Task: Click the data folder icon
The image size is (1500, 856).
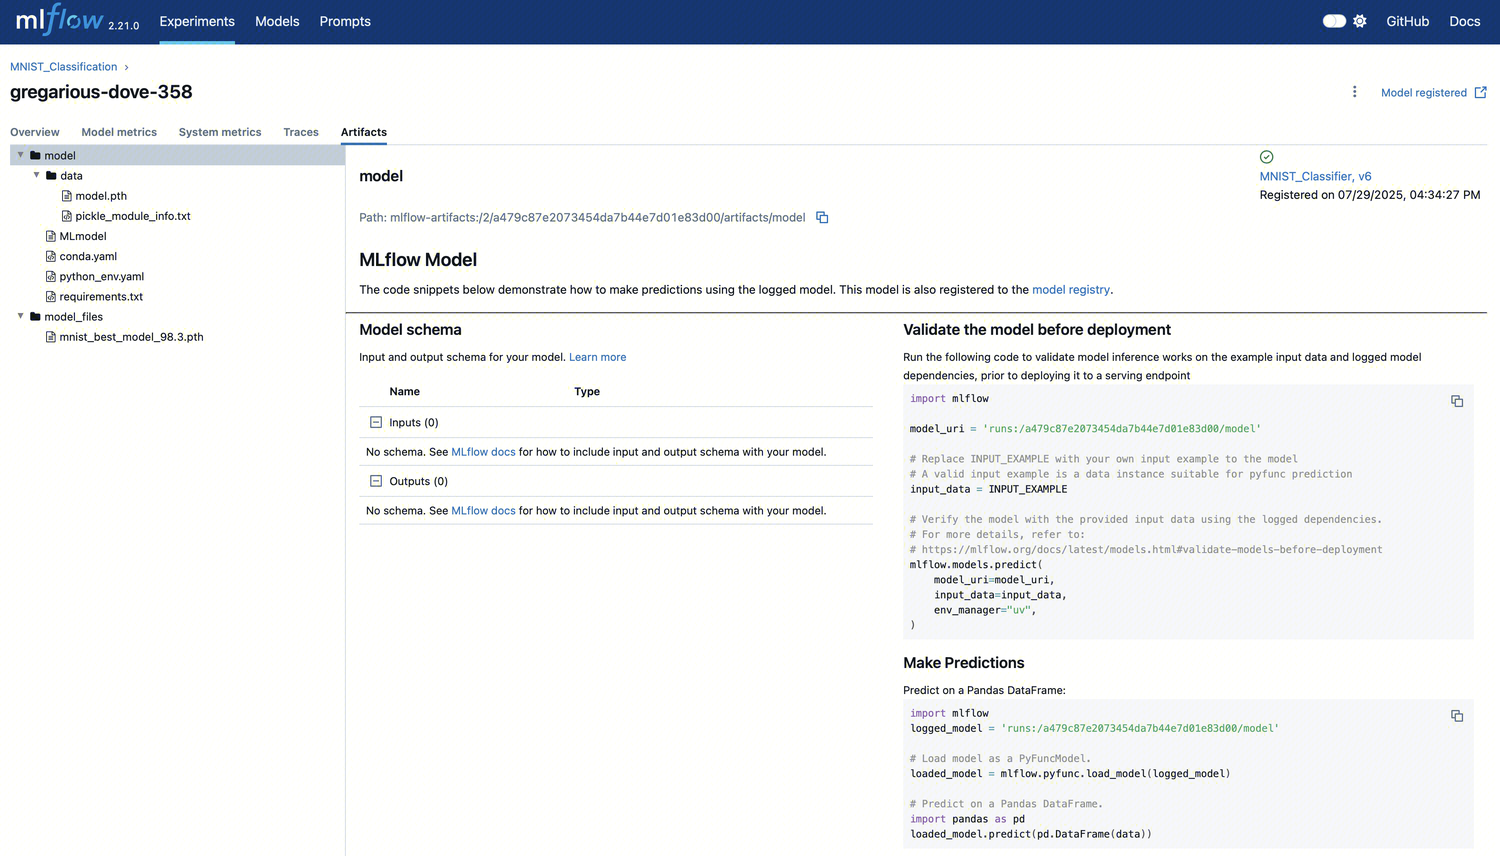Action: (51, 175)
